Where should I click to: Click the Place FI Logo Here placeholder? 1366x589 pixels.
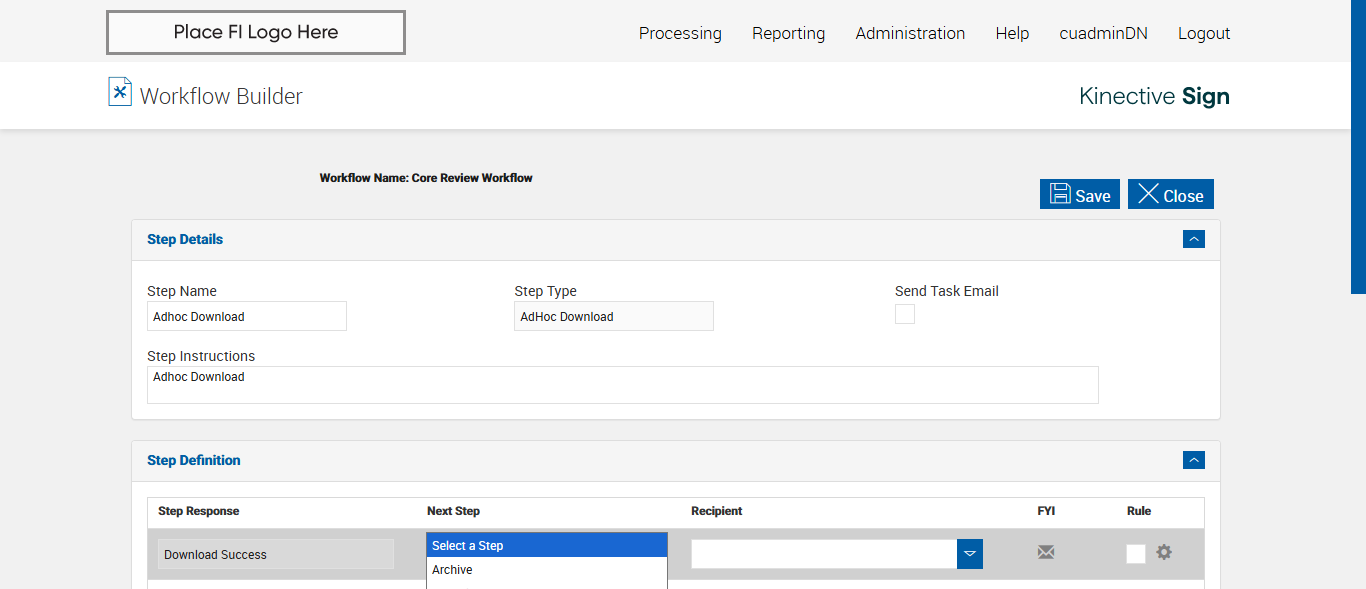coord(256,33)
